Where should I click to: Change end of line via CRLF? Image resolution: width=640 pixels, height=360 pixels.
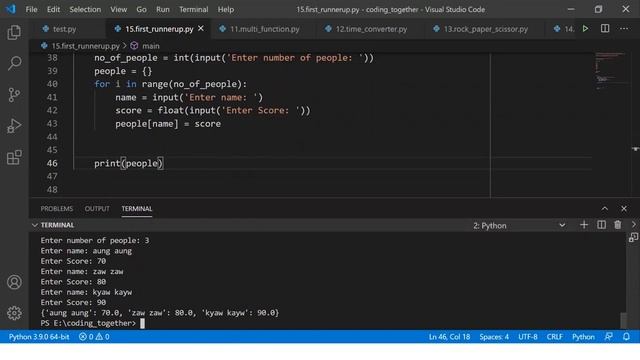pyautogui.click(x=555, y=337)
